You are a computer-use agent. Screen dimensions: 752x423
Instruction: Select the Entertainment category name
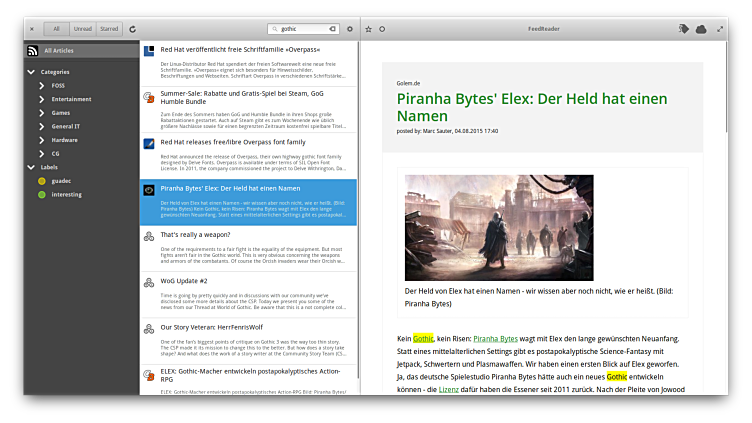pyautogui.click(x=71, y=99)
